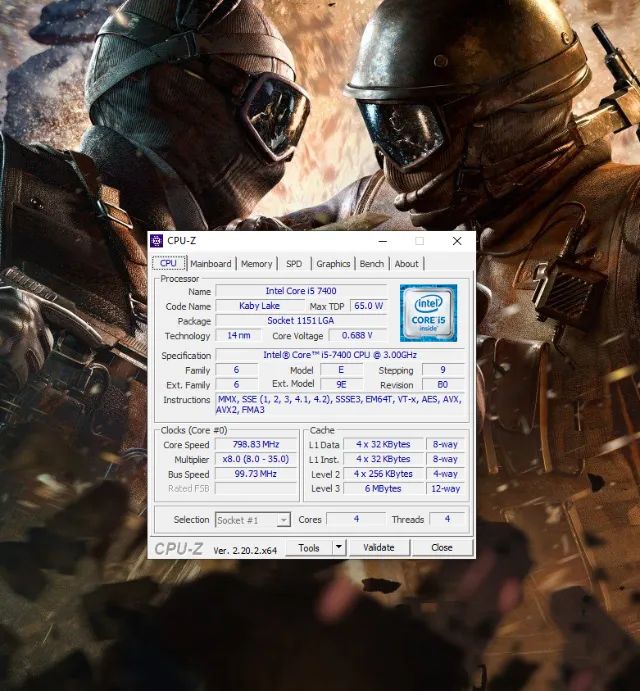The width and height of the screenshot is (640, 691).
Task: Close the CPU-Z window with X
Action: pos(457,241)
